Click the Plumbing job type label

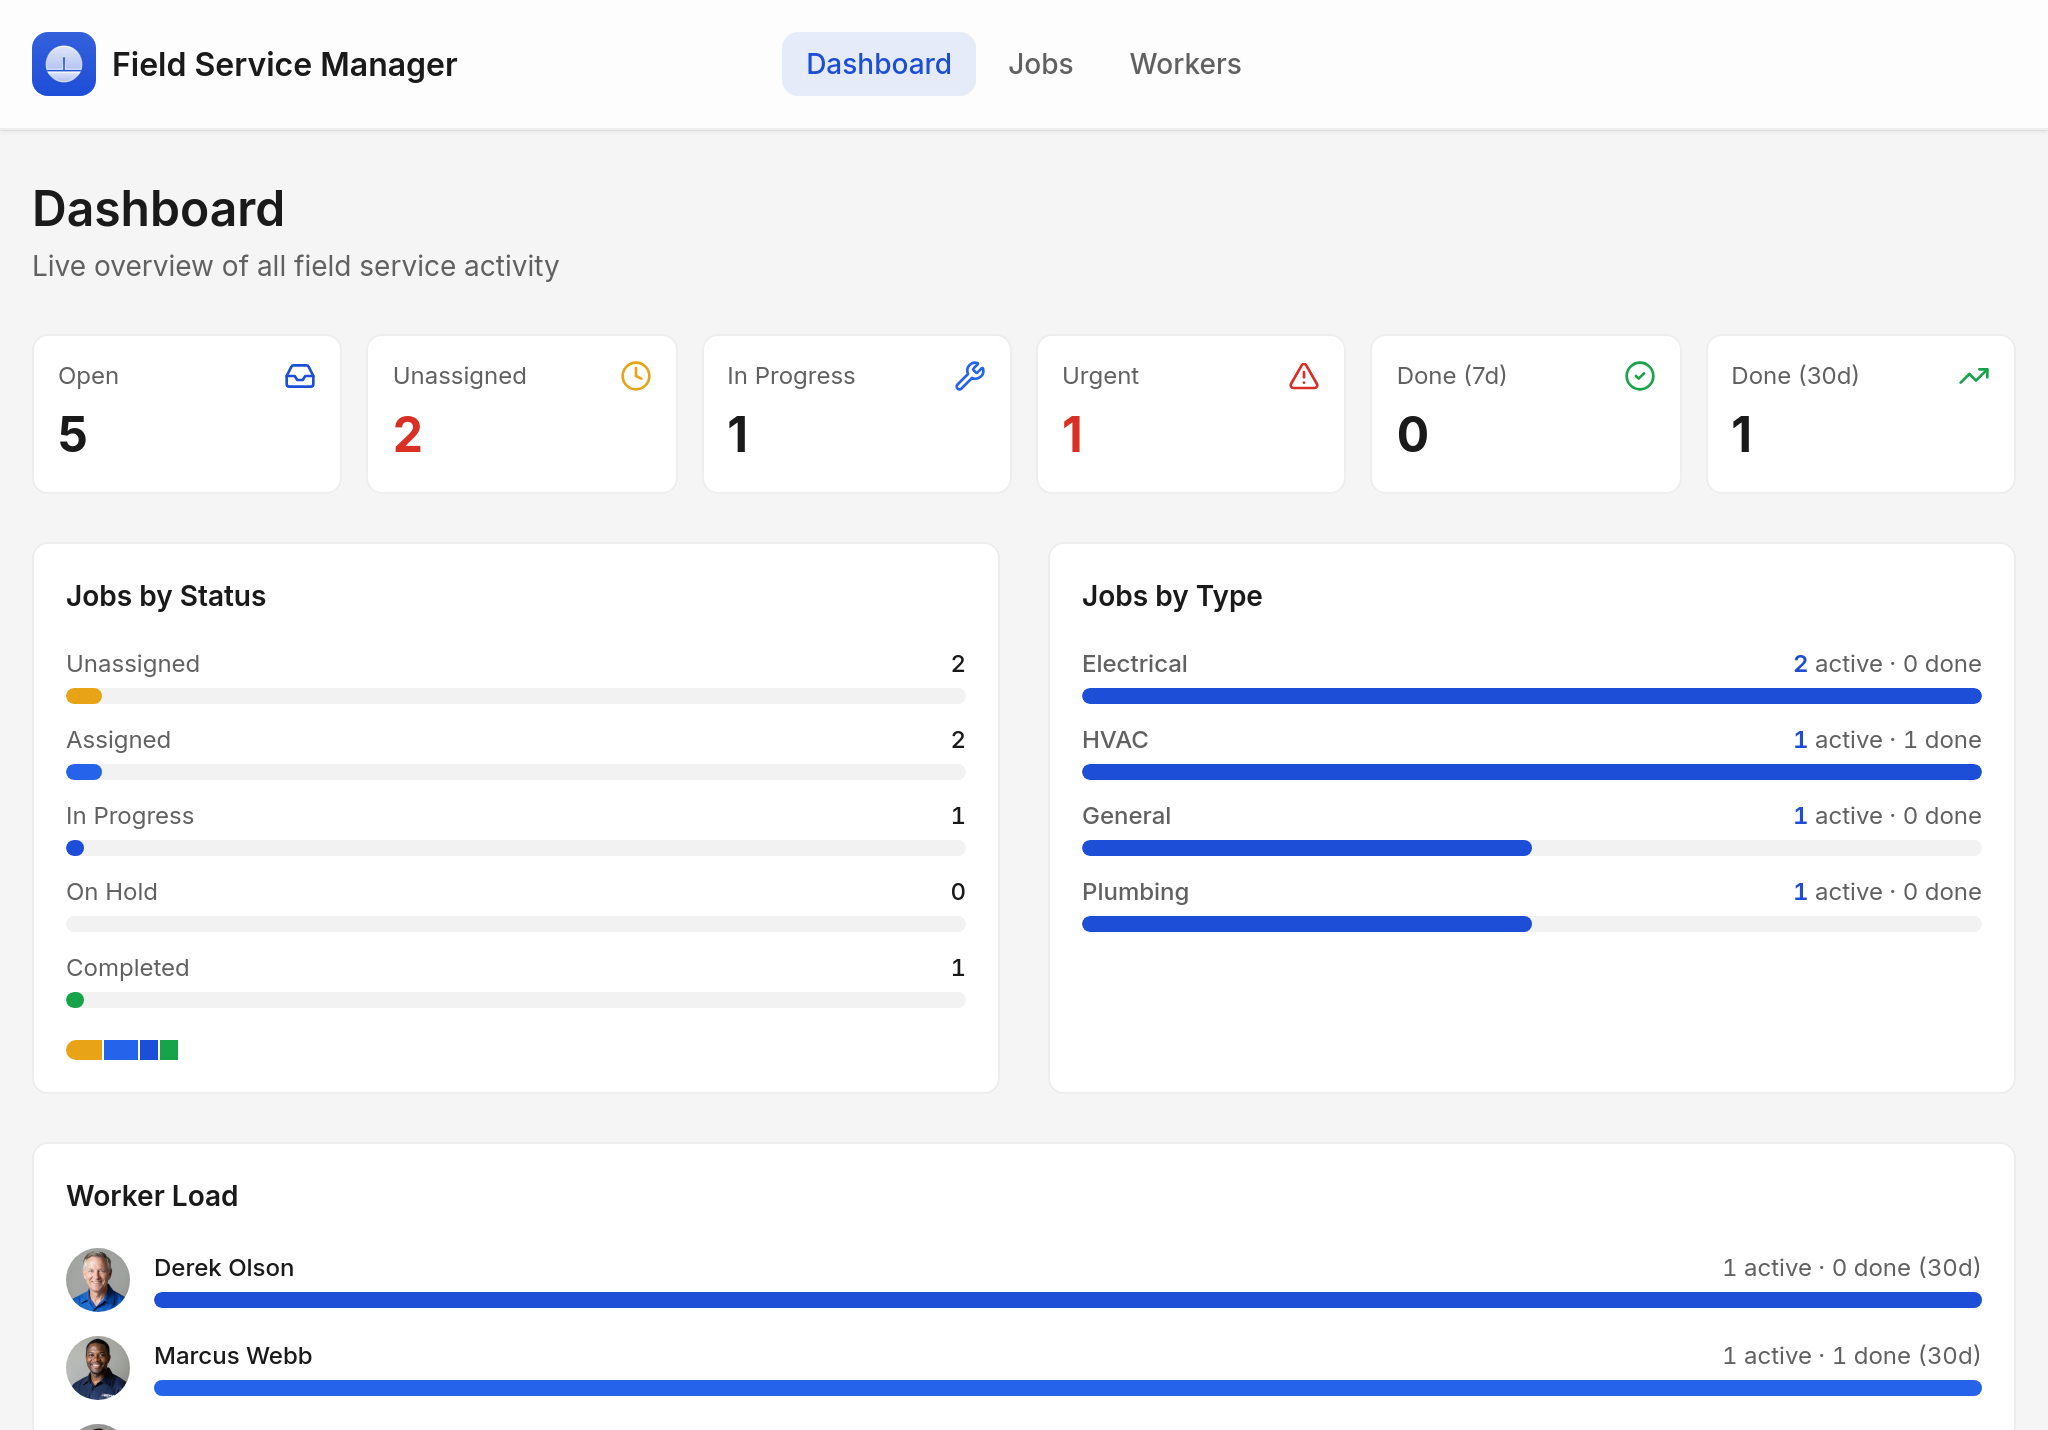(1136, 892)
